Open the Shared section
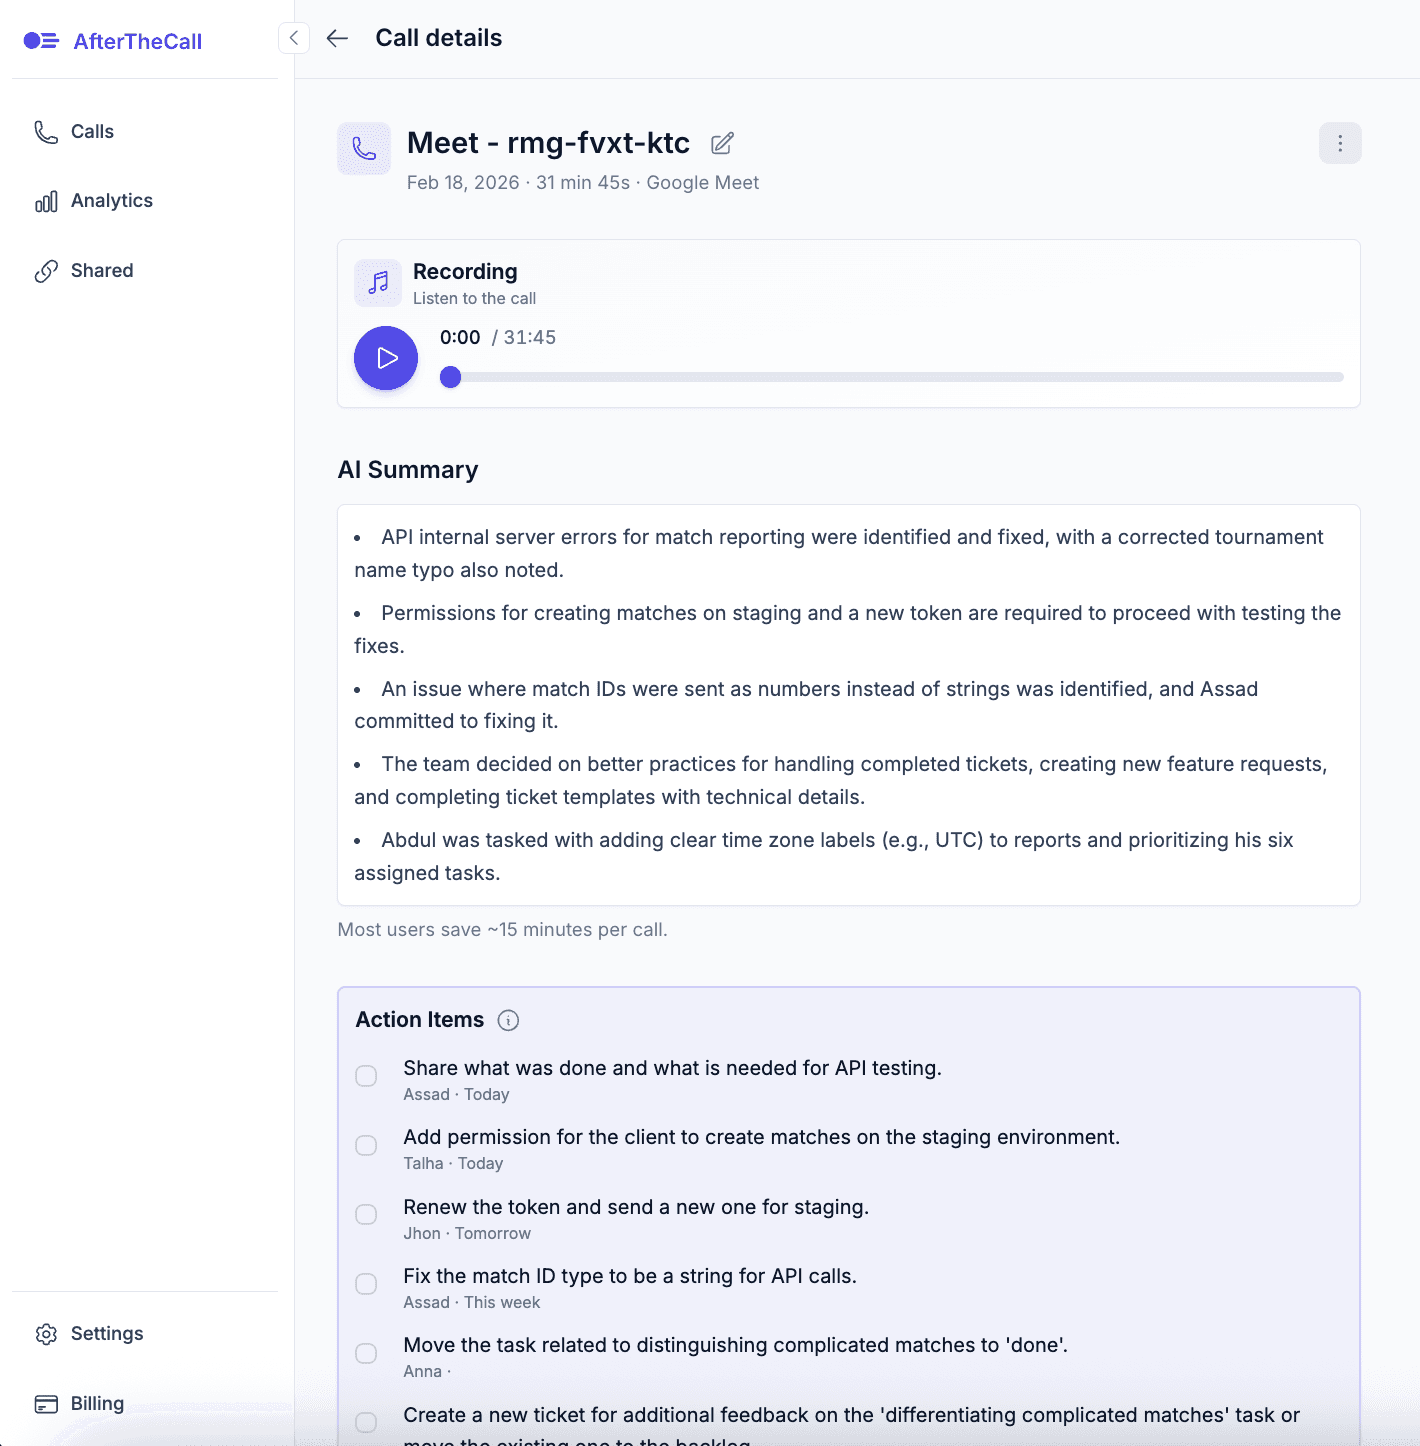Image resolution: width=1420 pixels, height=1446 pixels. coord(101,271)
